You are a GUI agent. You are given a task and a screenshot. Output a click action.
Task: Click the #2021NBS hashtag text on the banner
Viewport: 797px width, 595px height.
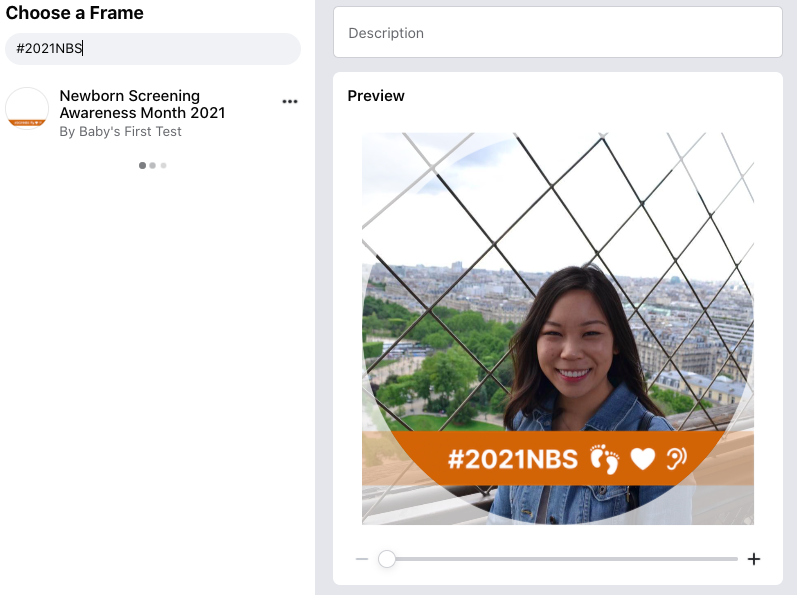(513, 459)
